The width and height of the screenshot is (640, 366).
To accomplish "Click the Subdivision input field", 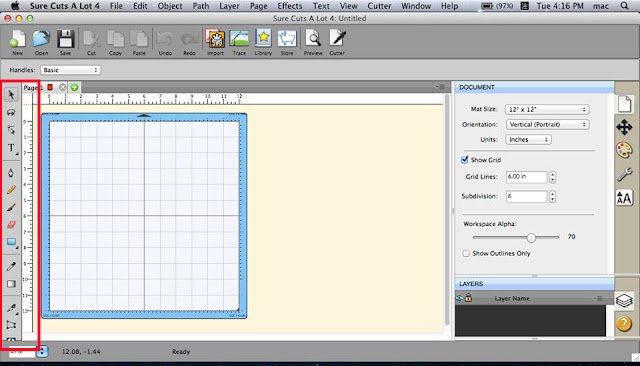I will click(526, 196).
